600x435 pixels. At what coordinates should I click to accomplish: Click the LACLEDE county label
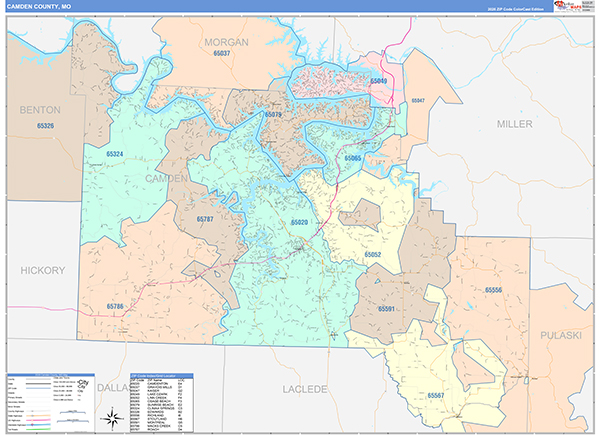[305, 389]
